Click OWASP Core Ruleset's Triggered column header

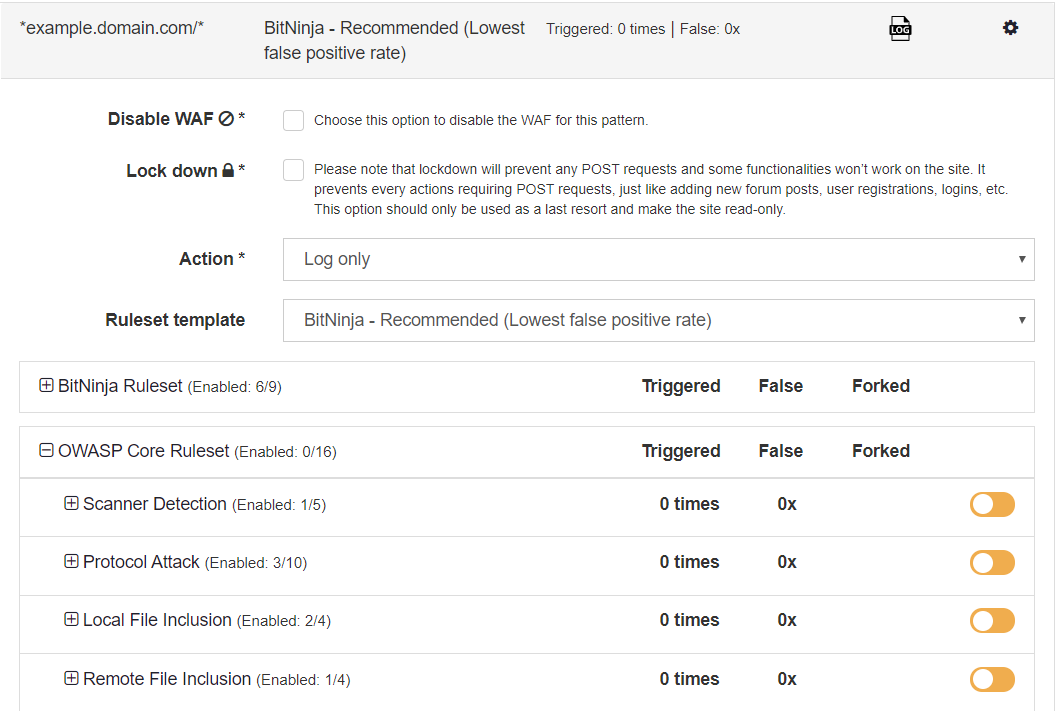[681, 451]
